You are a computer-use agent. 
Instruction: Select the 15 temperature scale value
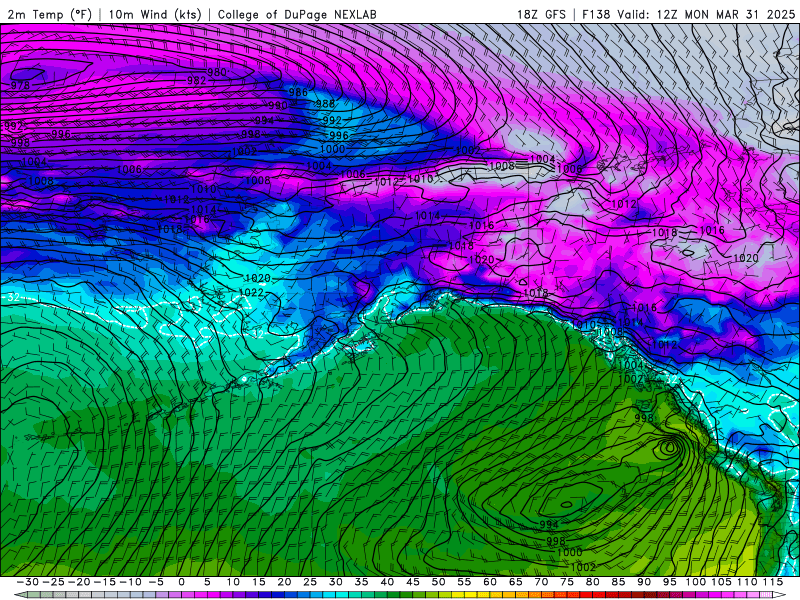(x=259, y=582)
